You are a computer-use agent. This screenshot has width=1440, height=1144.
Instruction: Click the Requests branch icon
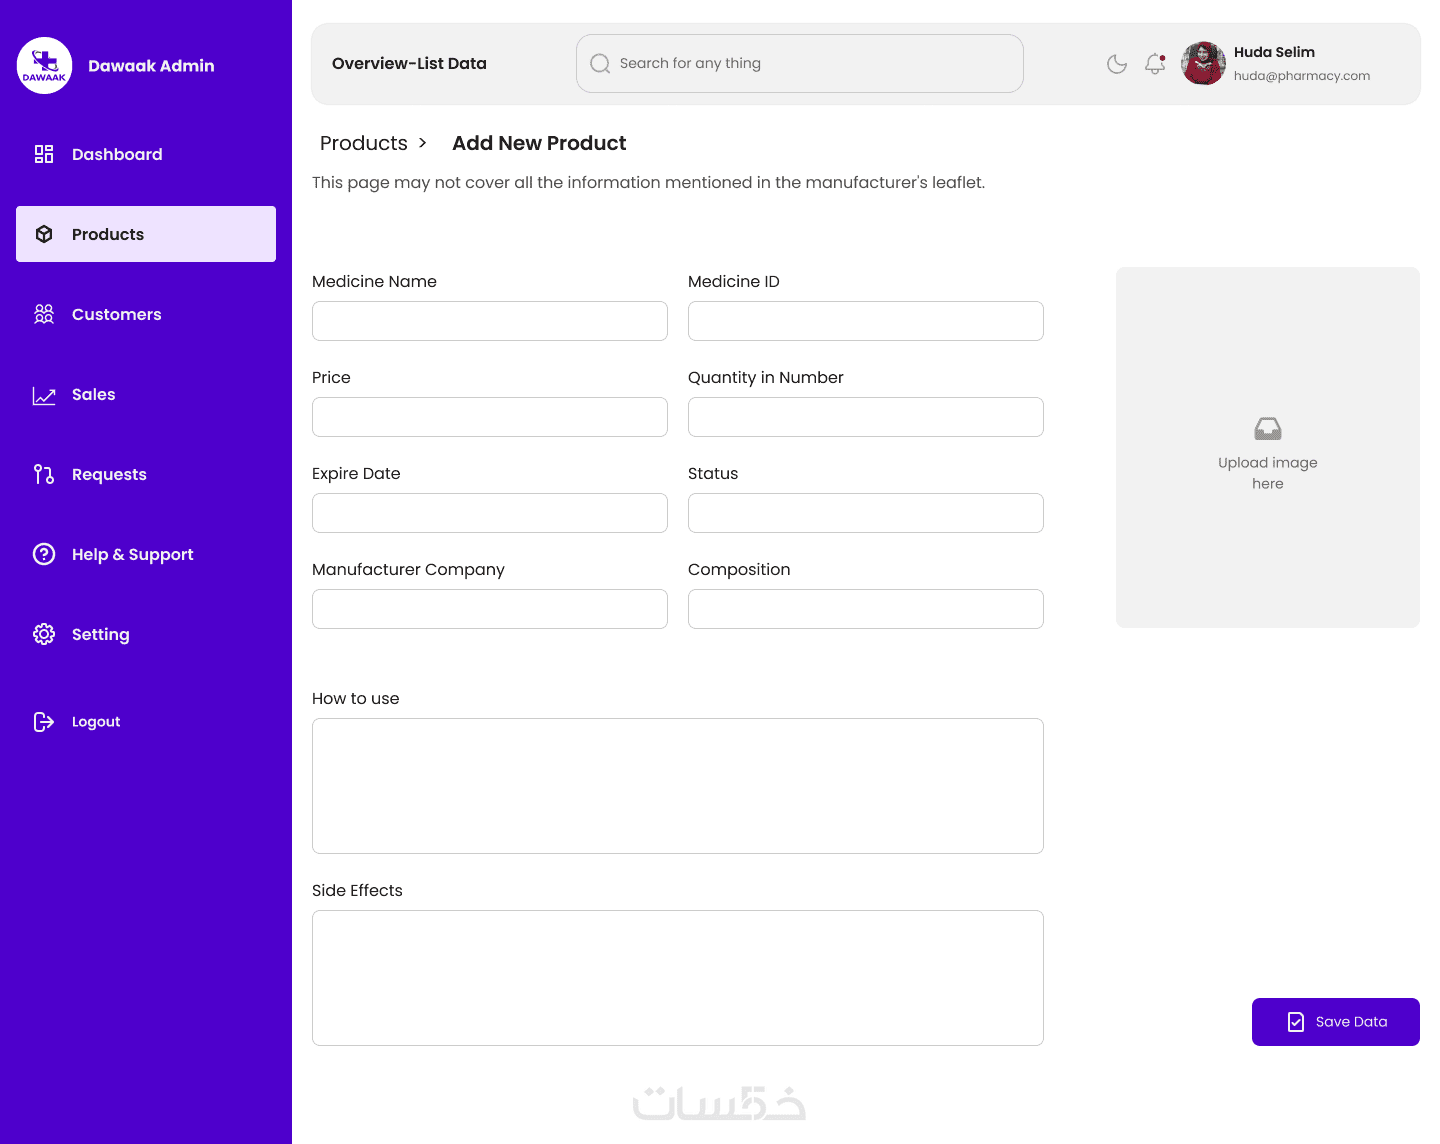(x=44, y=474)
